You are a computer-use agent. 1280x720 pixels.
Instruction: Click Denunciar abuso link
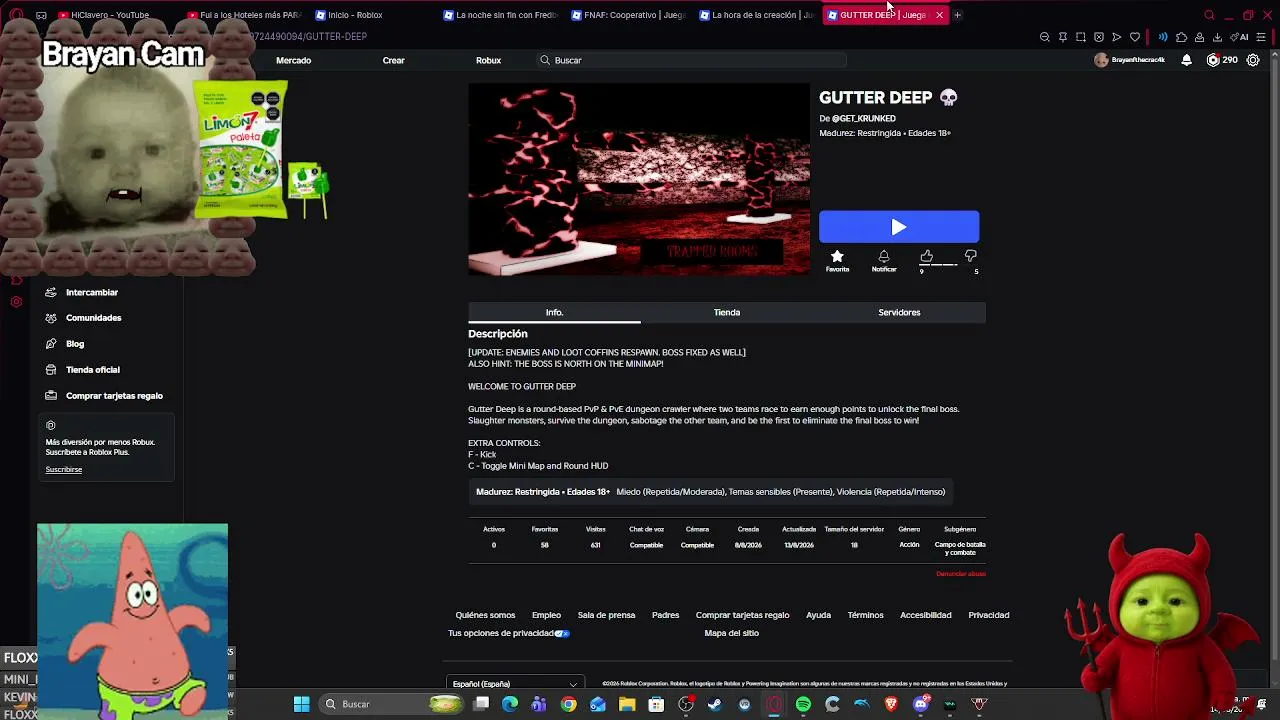pyautogui.click(x=961, y=574)
